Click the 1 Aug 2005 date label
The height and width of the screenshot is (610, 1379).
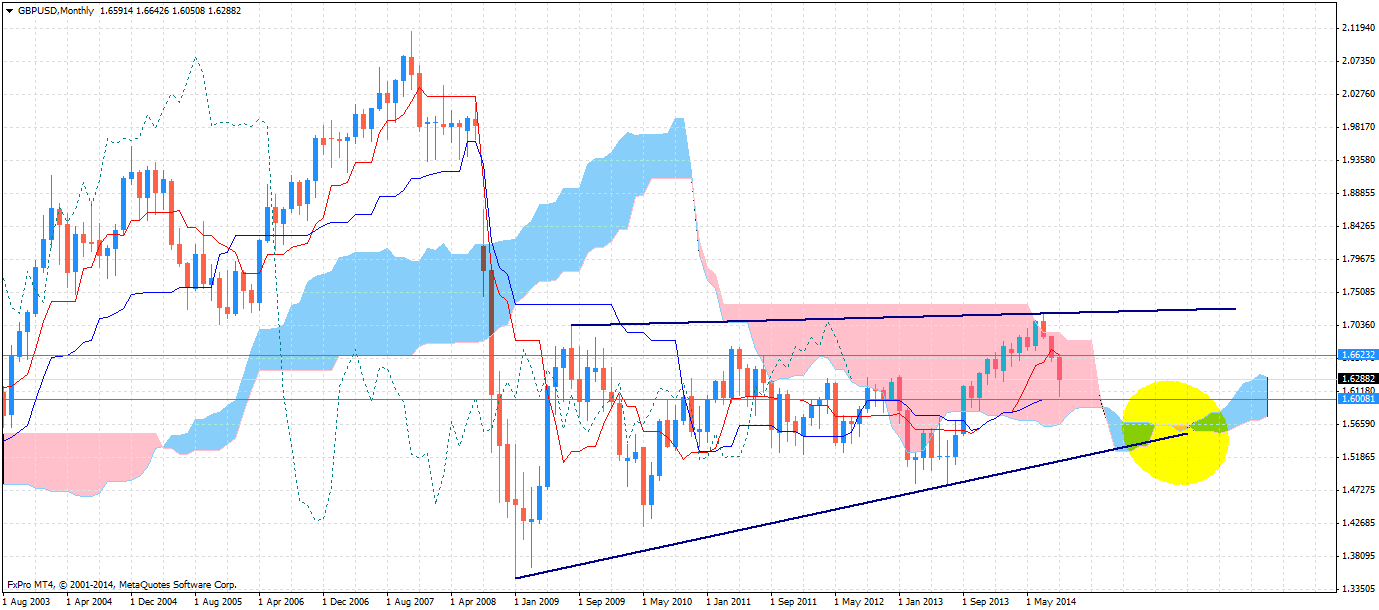(219, 603)
